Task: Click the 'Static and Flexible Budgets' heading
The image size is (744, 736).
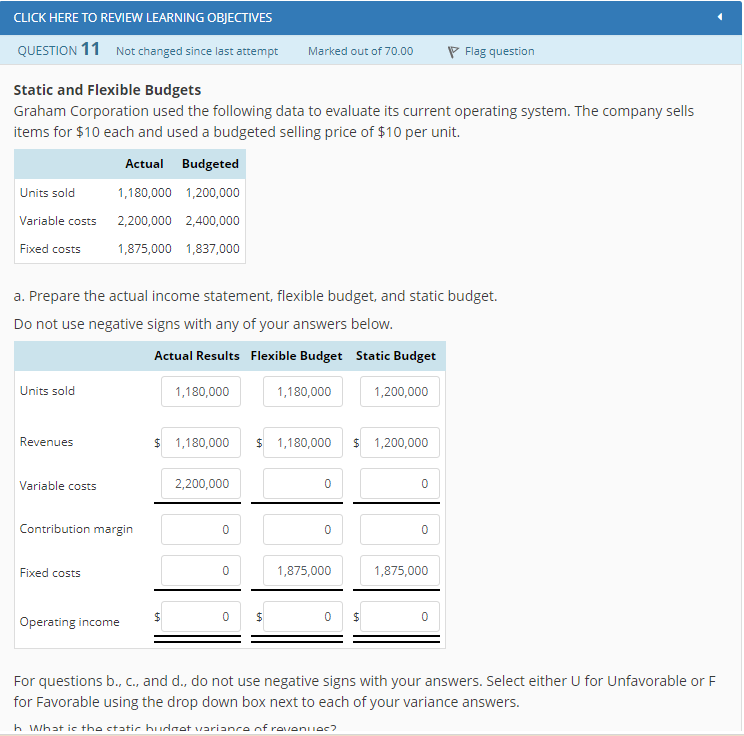Action: coord(107,90)
